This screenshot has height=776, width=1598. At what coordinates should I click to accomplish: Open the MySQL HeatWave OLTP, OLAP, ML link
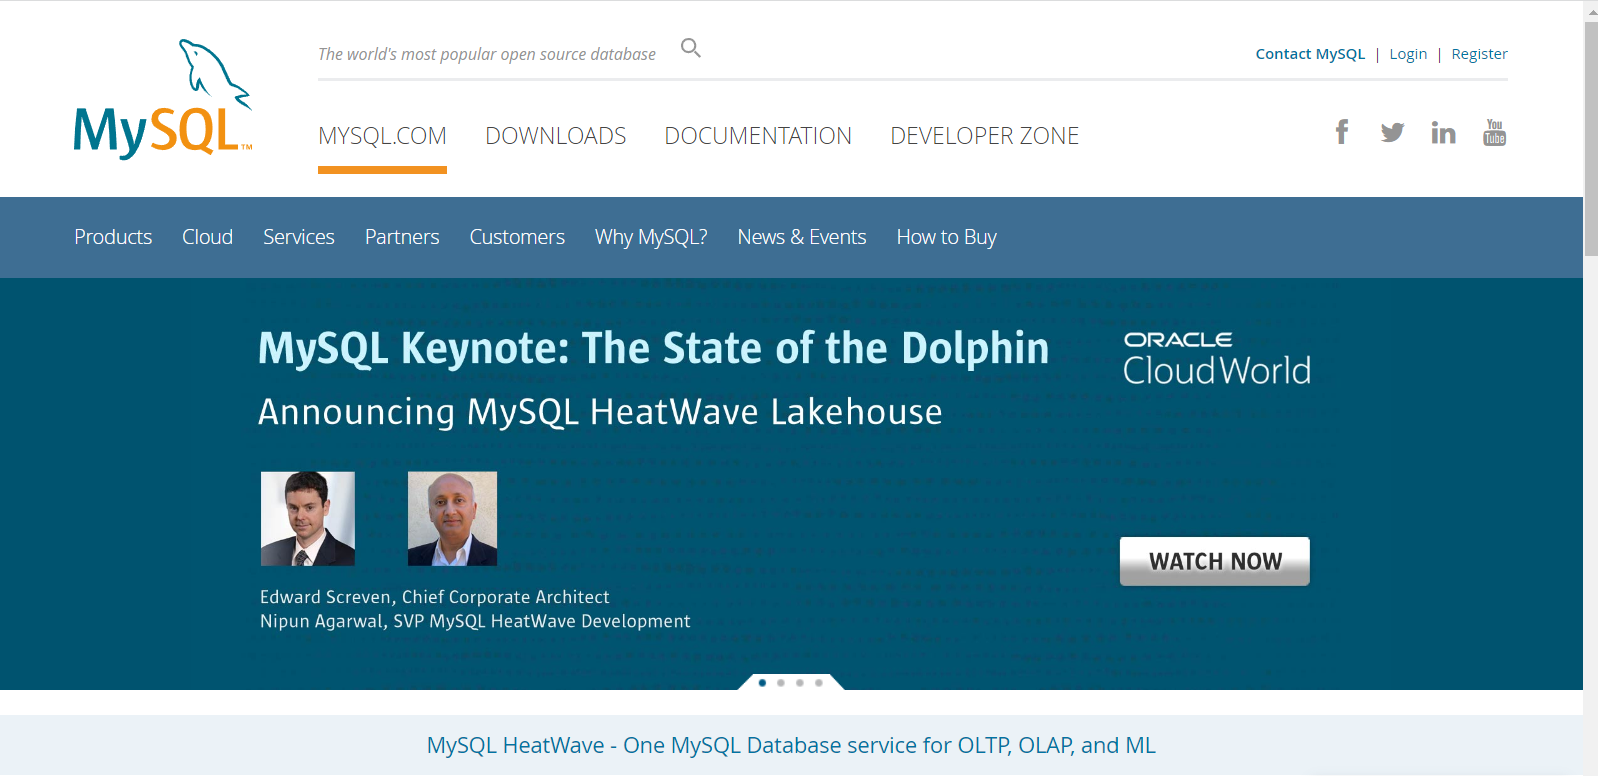[x=791, y=745]
